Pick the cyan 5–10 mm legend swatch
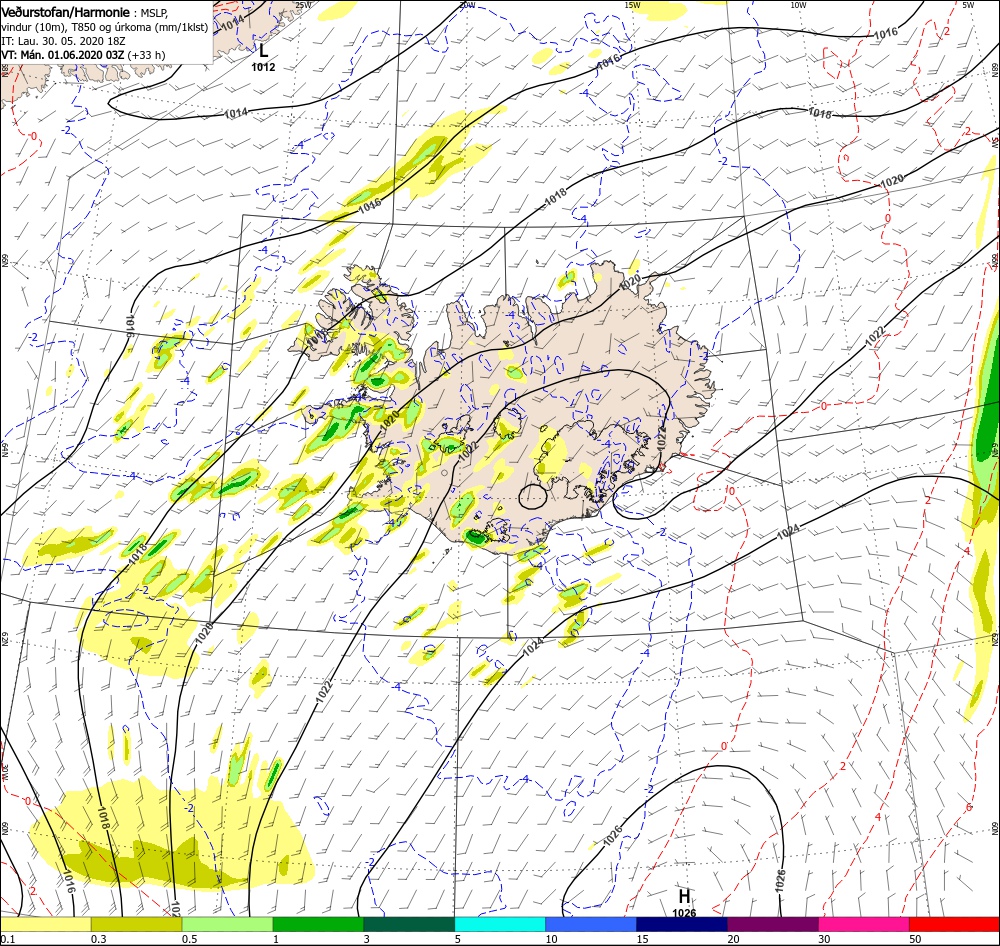Screen dimensions: 1000x946 (500, 924)
